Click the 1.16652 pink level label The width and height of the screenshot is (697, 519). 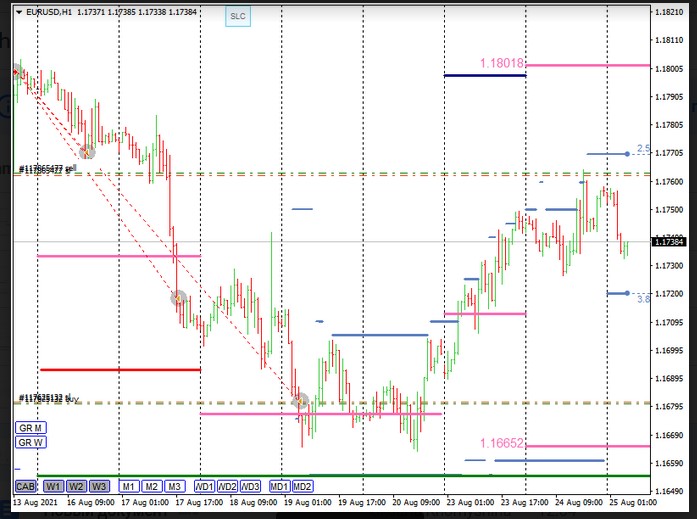click(502, 442)
